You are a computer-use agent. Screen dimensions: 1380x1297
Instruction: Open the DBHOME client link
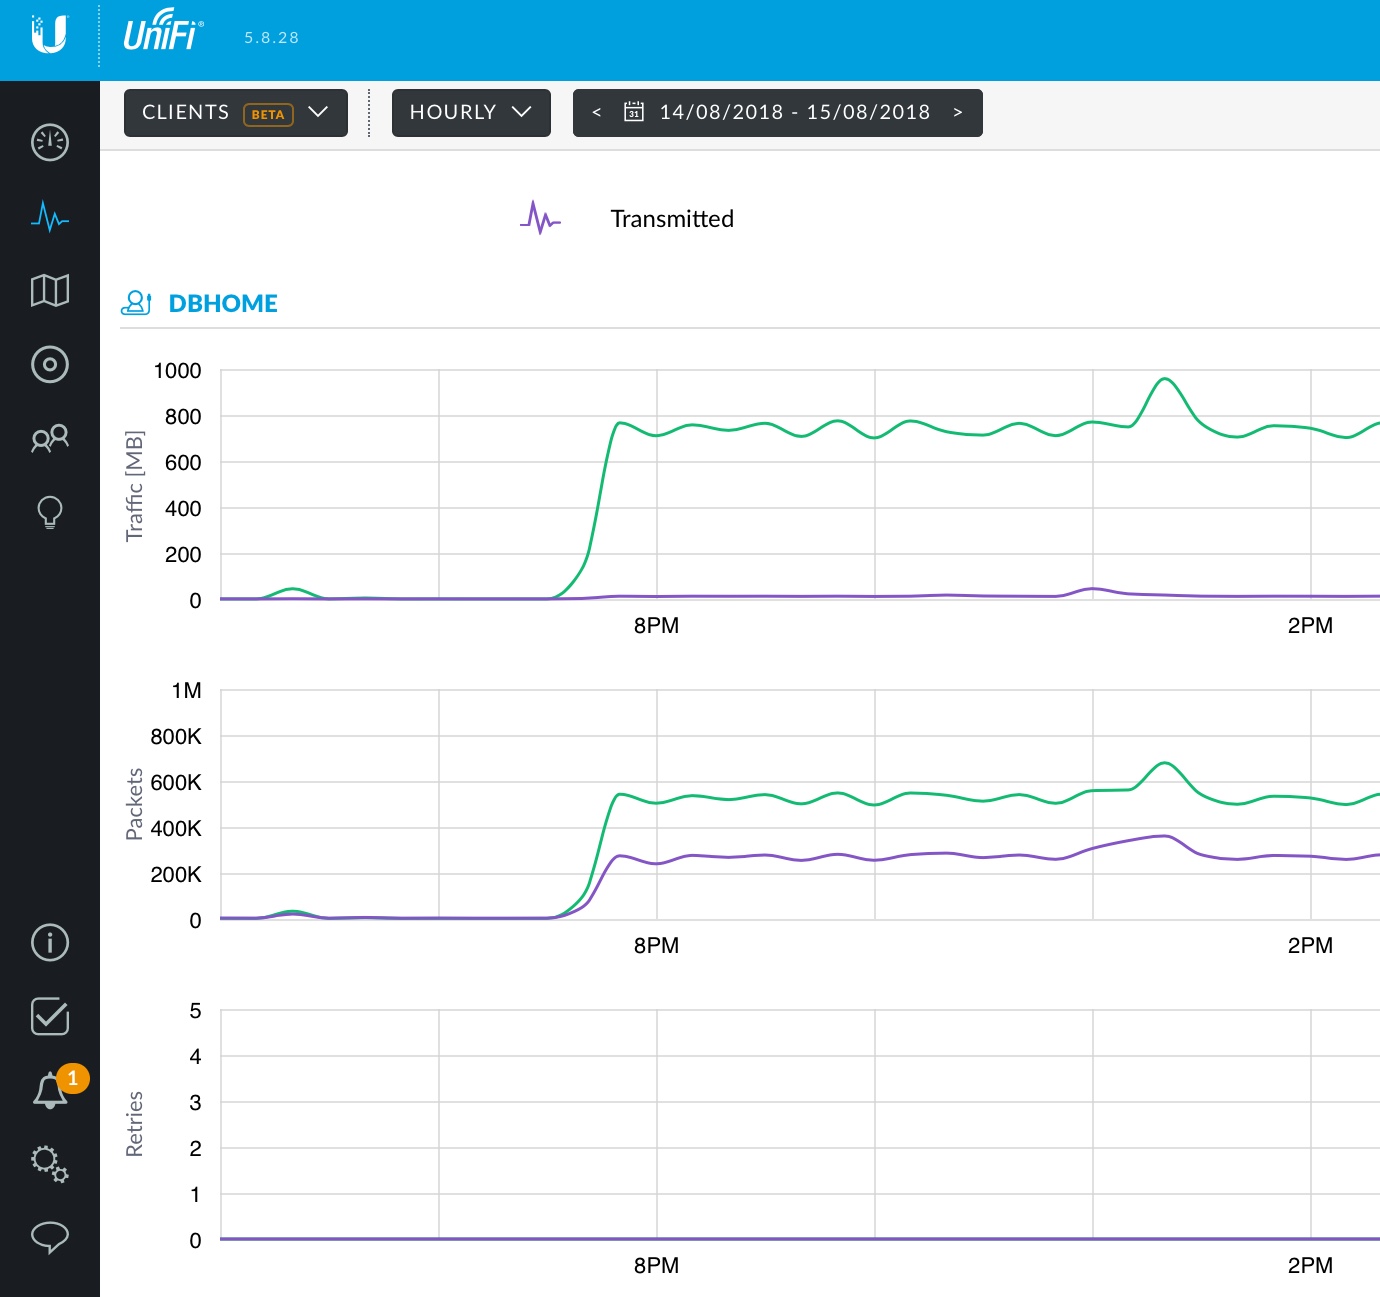(223, 303)
